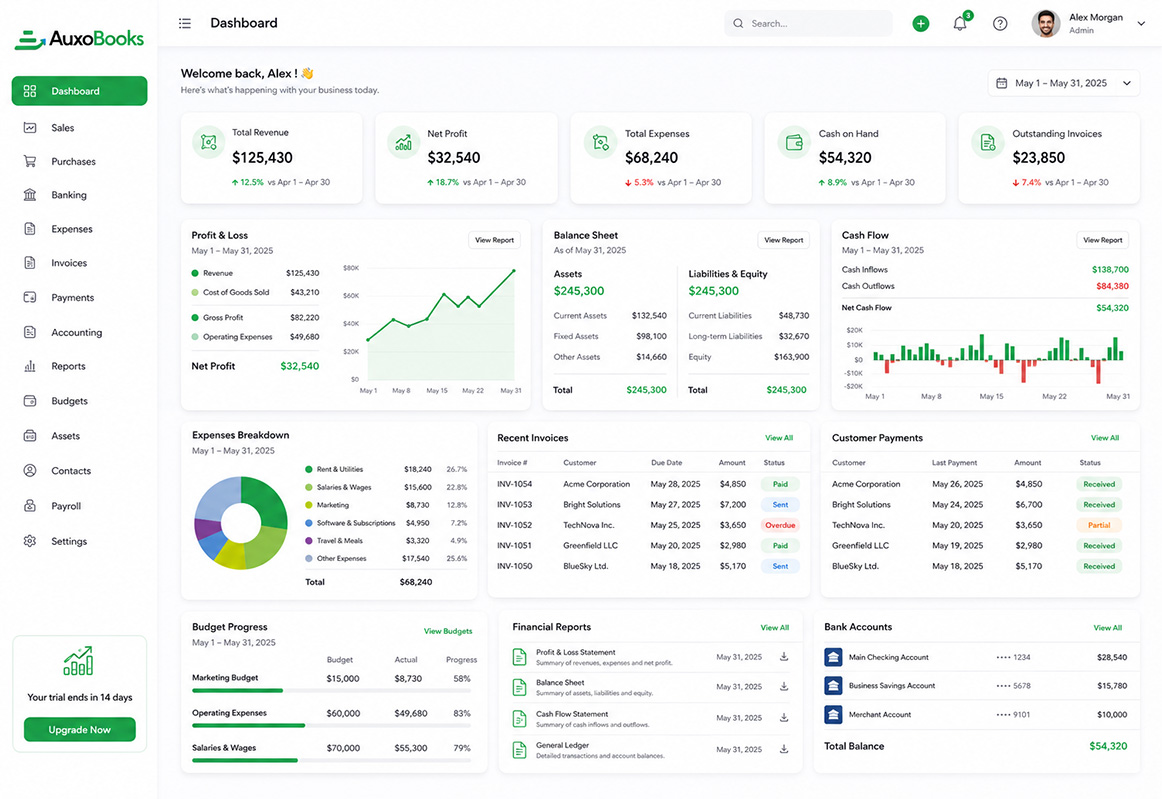Click the General Ledger document icon

point(519,750)
